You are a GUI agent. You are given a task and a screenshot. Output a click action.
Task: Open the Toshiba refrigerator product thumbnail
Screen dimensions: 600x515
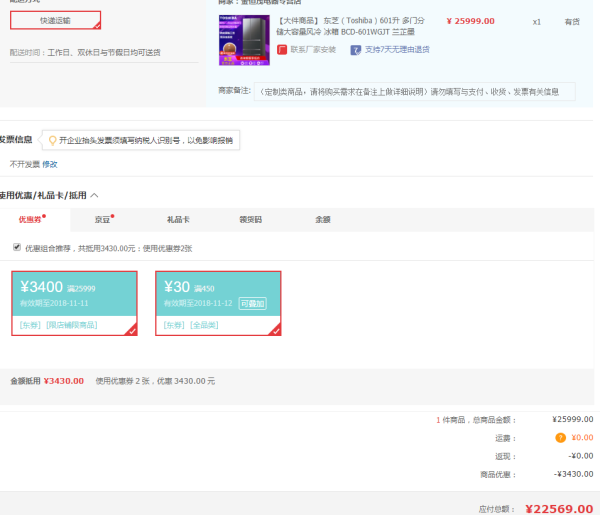tap(244, 40)
